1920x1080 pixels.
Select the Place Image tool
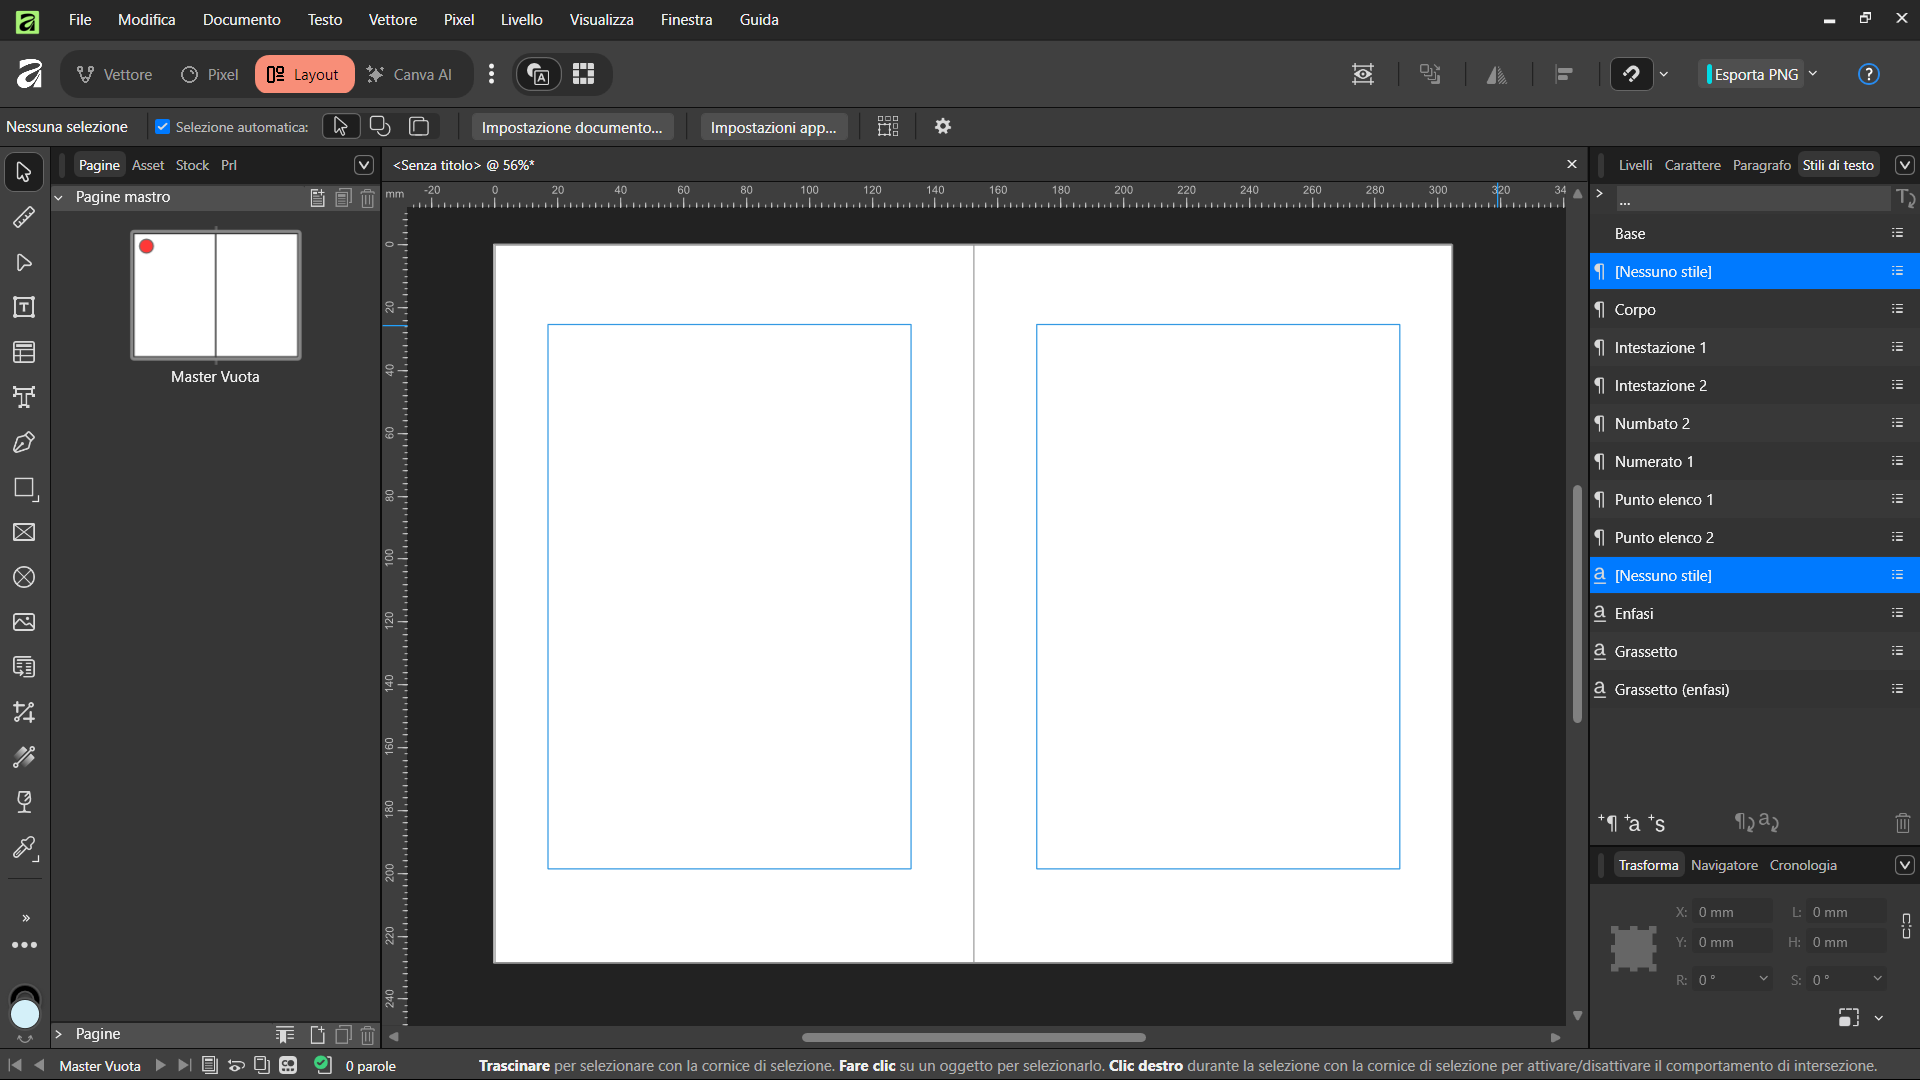click(24, 622)
